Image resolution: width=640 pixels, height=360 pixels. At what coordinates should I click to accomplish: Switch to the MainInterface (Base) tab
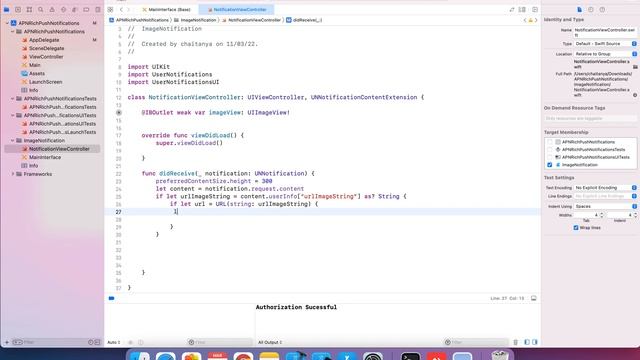[167, 9]
